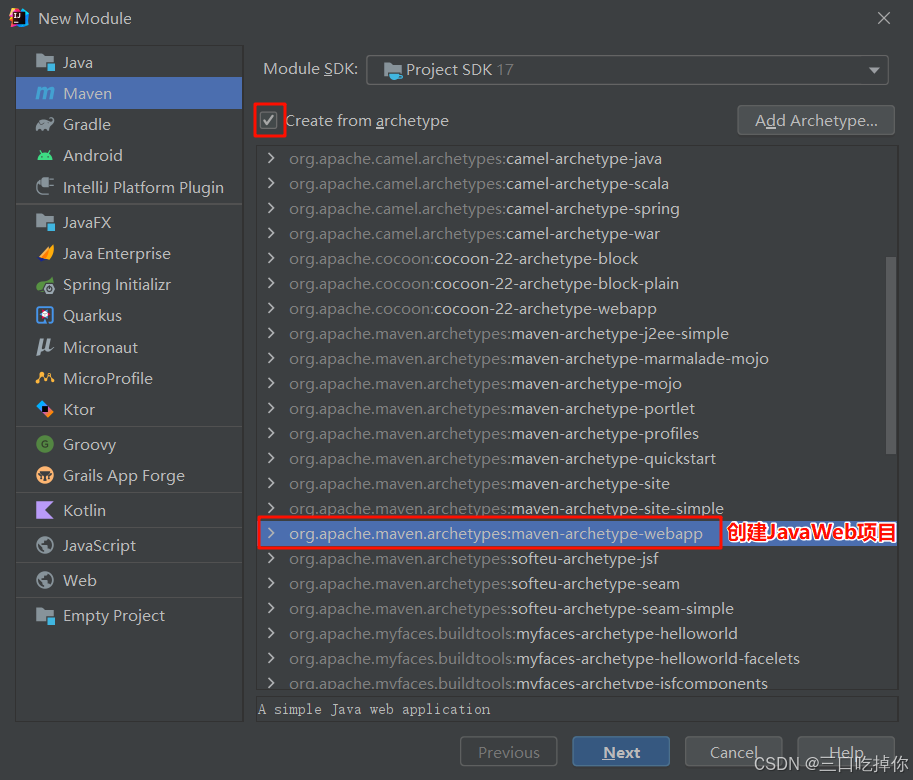Select Java Enterprise label in sidebar
This screenshot has height=780, width=913.
click(x=116, y=254)
